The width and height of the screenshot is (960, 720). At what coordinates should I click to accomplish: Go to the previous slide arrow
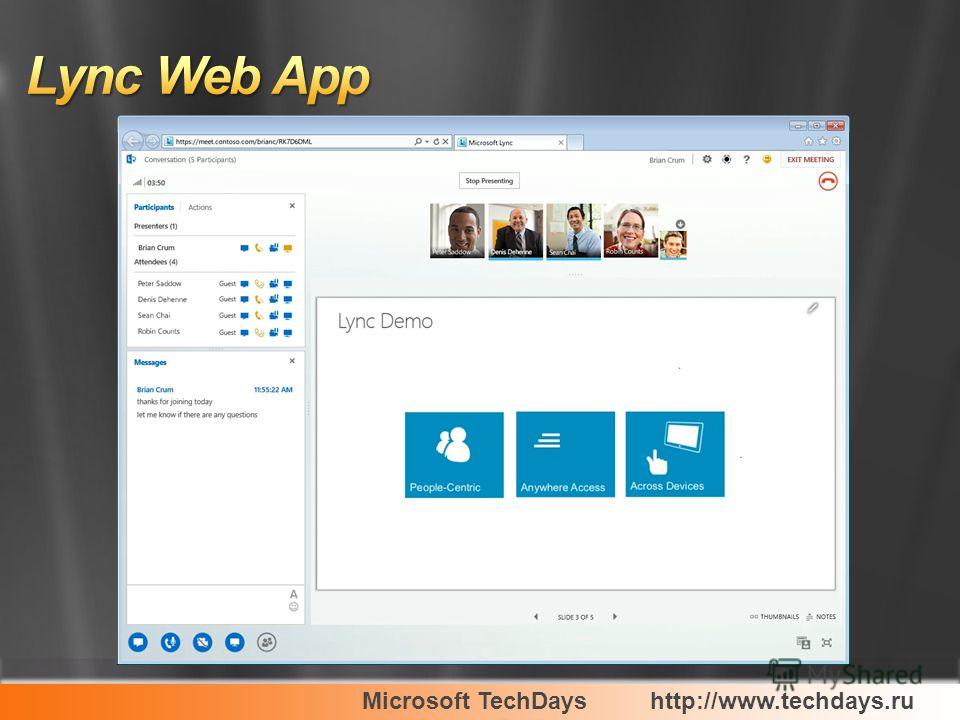point(536,617)
